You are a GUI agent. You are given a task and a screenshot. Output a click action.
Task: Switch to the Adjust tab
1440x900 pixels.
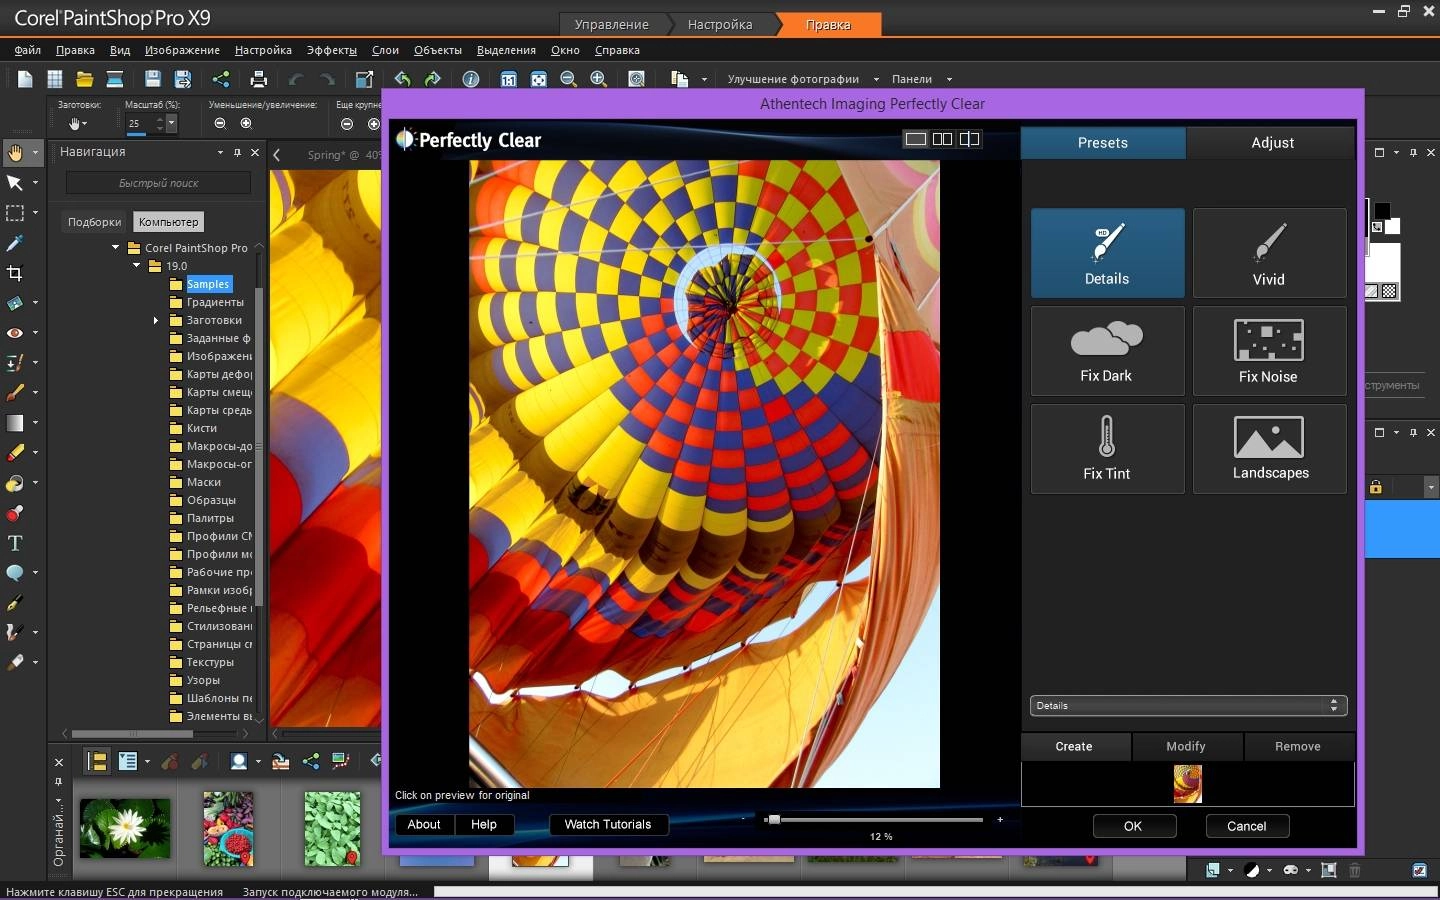click(x=1272, y=142)
